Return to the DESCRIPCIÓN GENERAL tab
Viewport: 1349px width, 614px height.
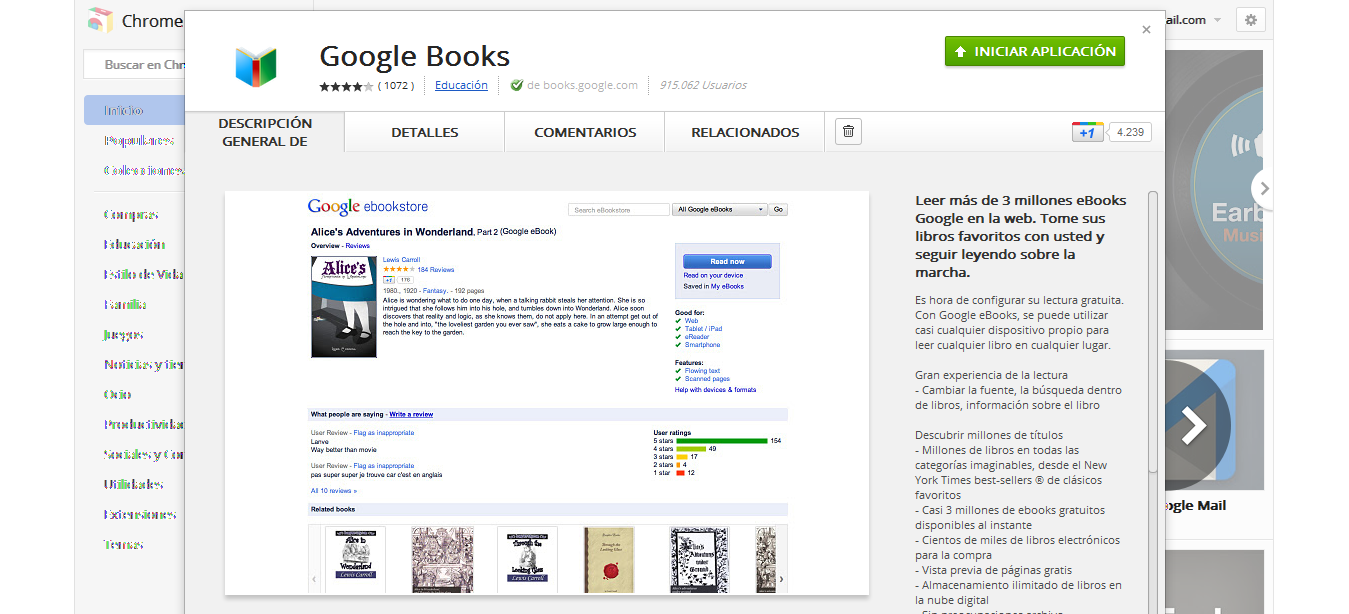[262, 131]
